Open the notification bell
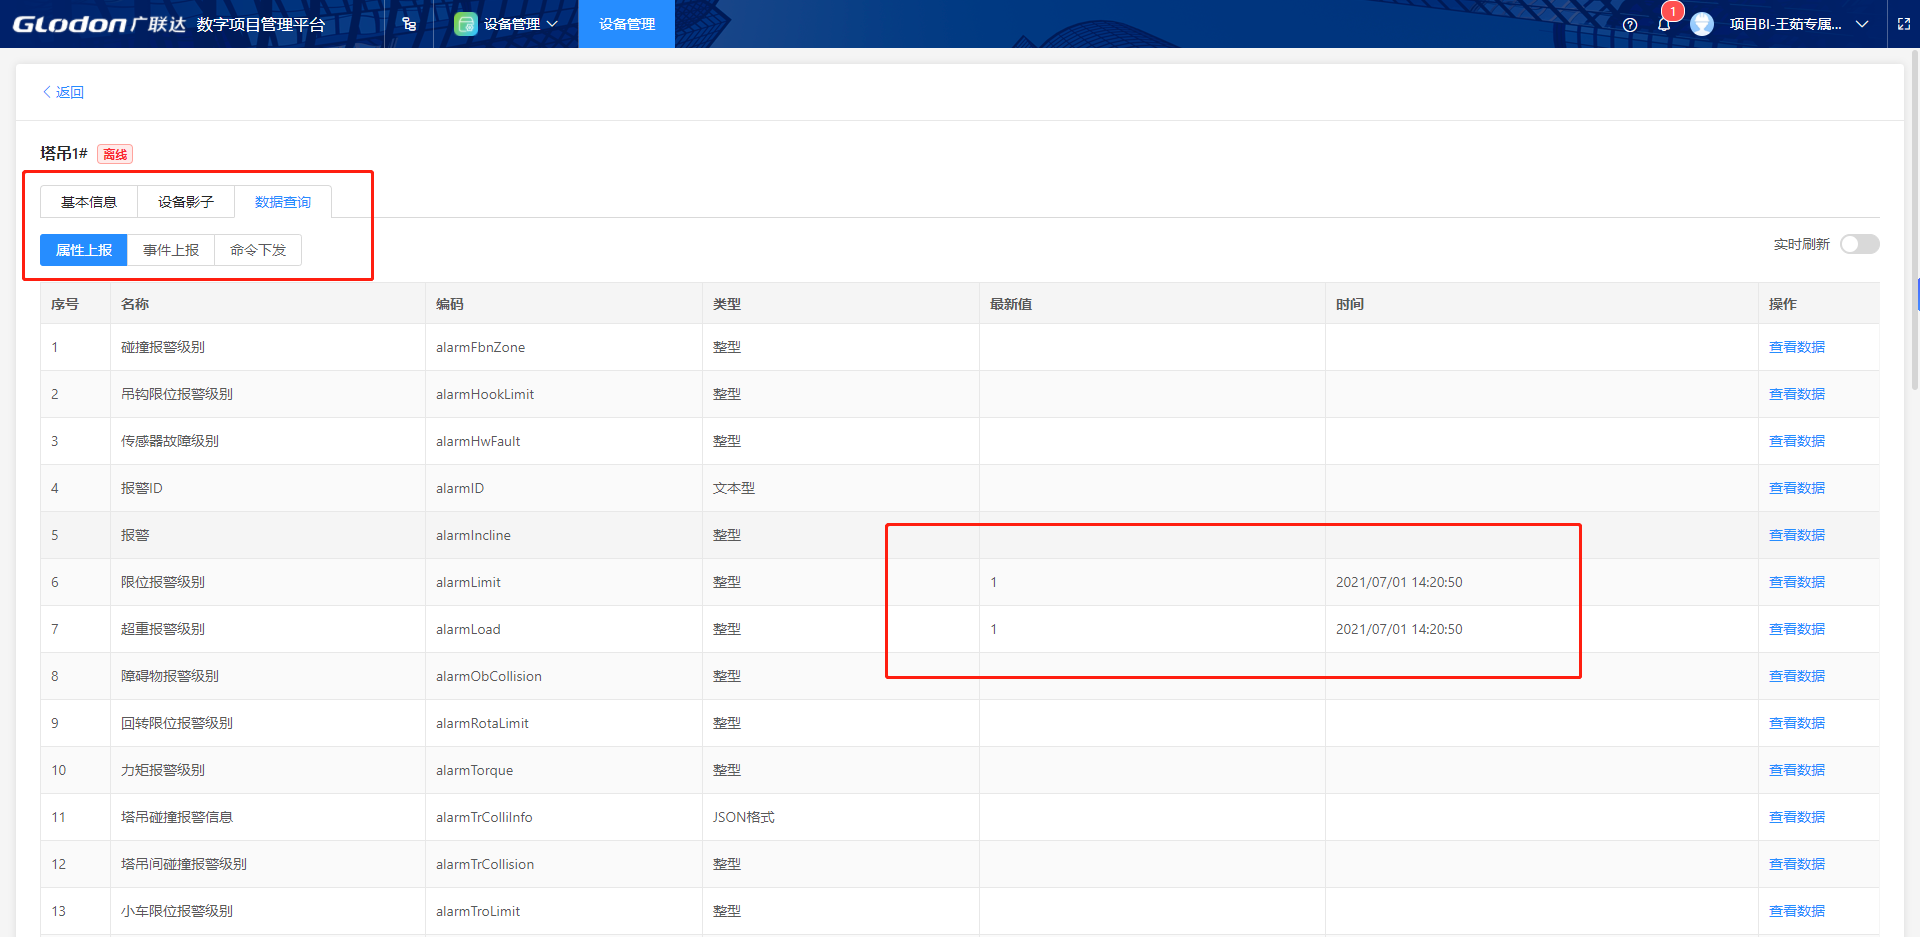Viewport: 1920px width, 937px height. coord(1664,24)
